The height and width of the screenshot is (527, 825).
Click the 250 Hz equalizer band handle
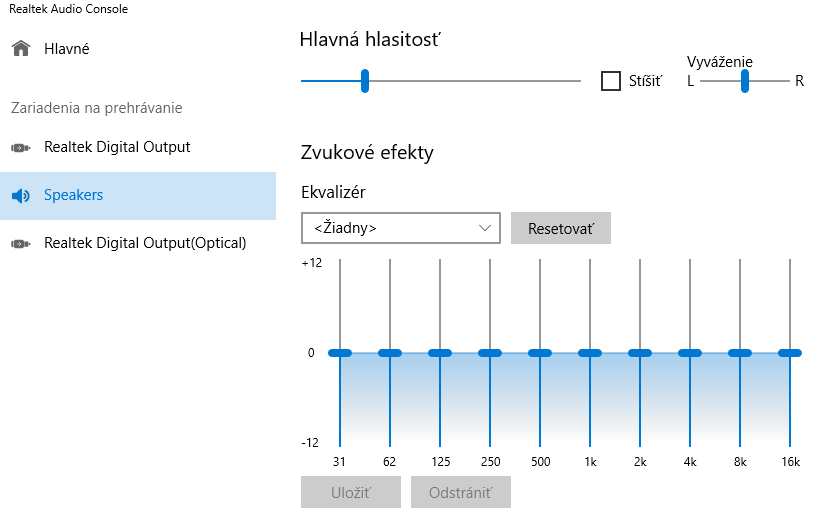490,353
